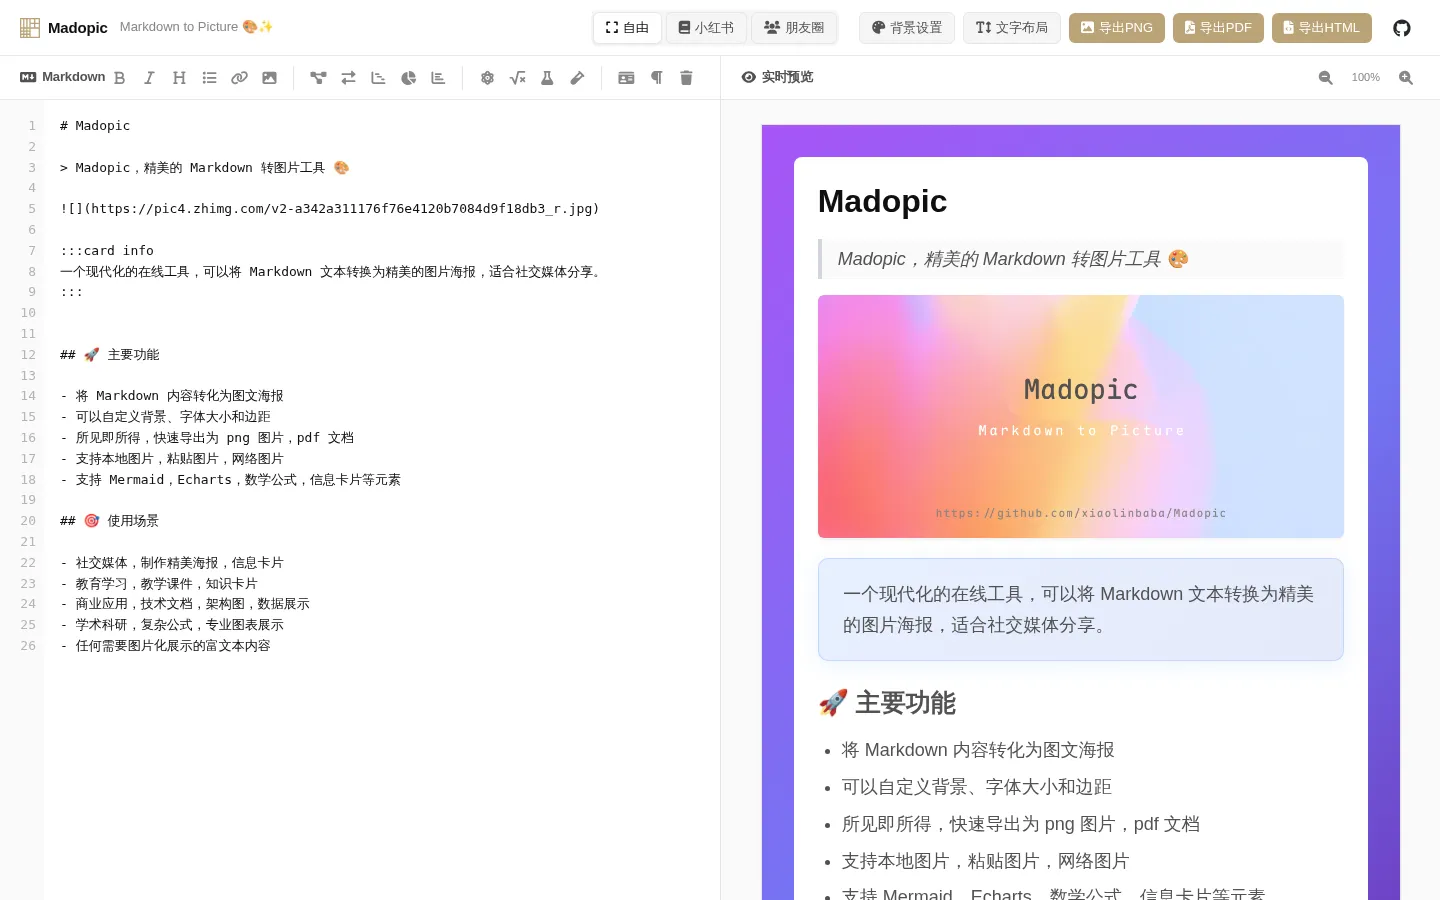Switch to the 小红书 layout mode

coord(706,28)
